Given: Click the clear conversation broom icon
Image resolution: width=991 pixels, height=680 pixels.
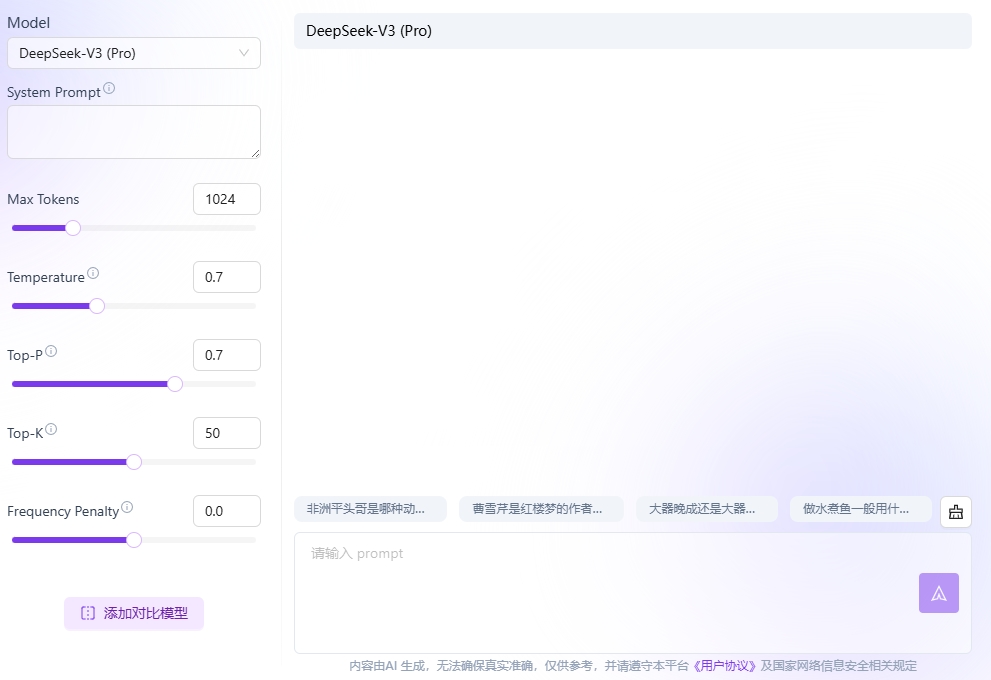Looking at the screenshot, I should (956, 512).
